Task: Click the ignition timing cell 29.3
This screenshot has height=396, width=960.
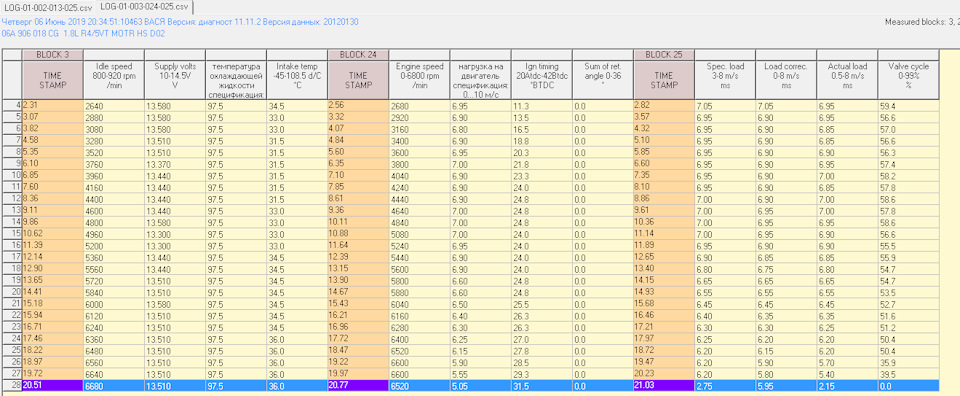Action: [x=541, y=373]
